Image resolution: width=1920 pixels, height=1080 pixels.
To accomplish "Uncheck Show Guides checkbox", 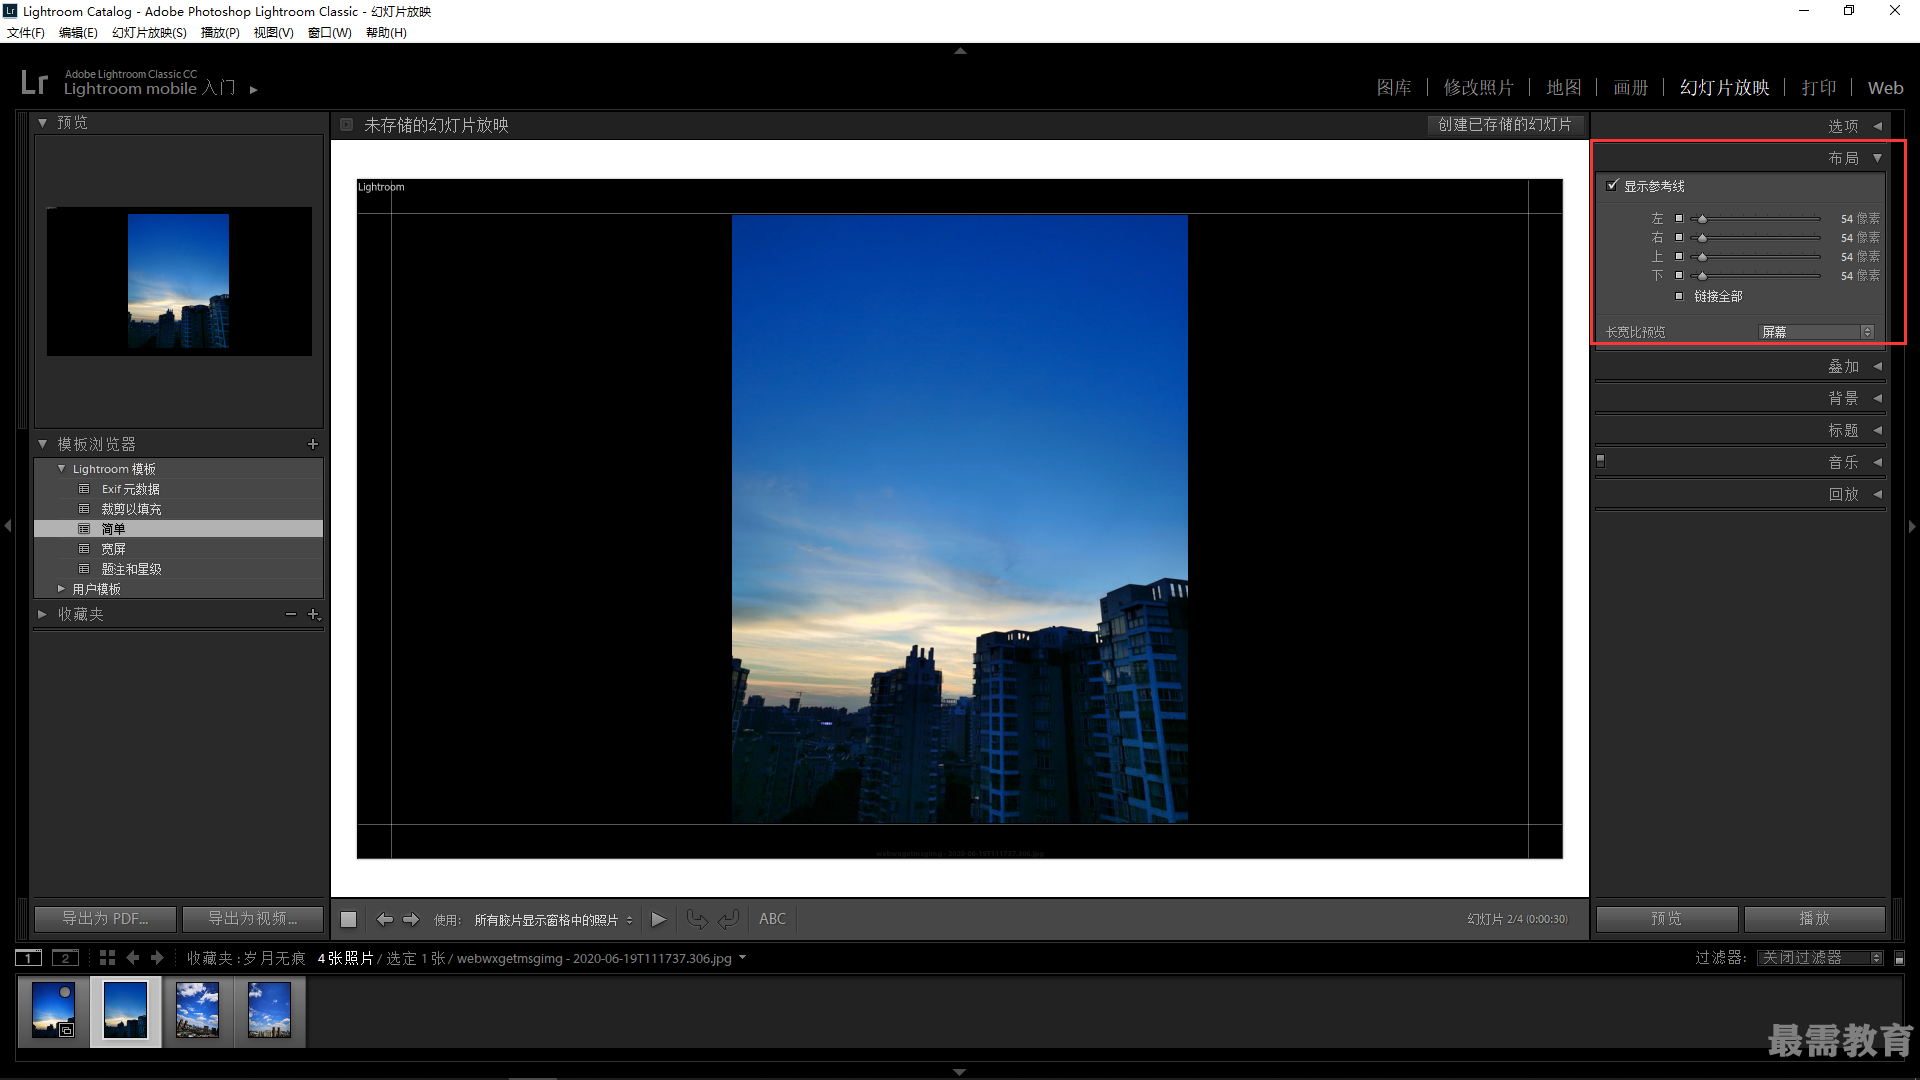I will click(x=1612, y=185).
